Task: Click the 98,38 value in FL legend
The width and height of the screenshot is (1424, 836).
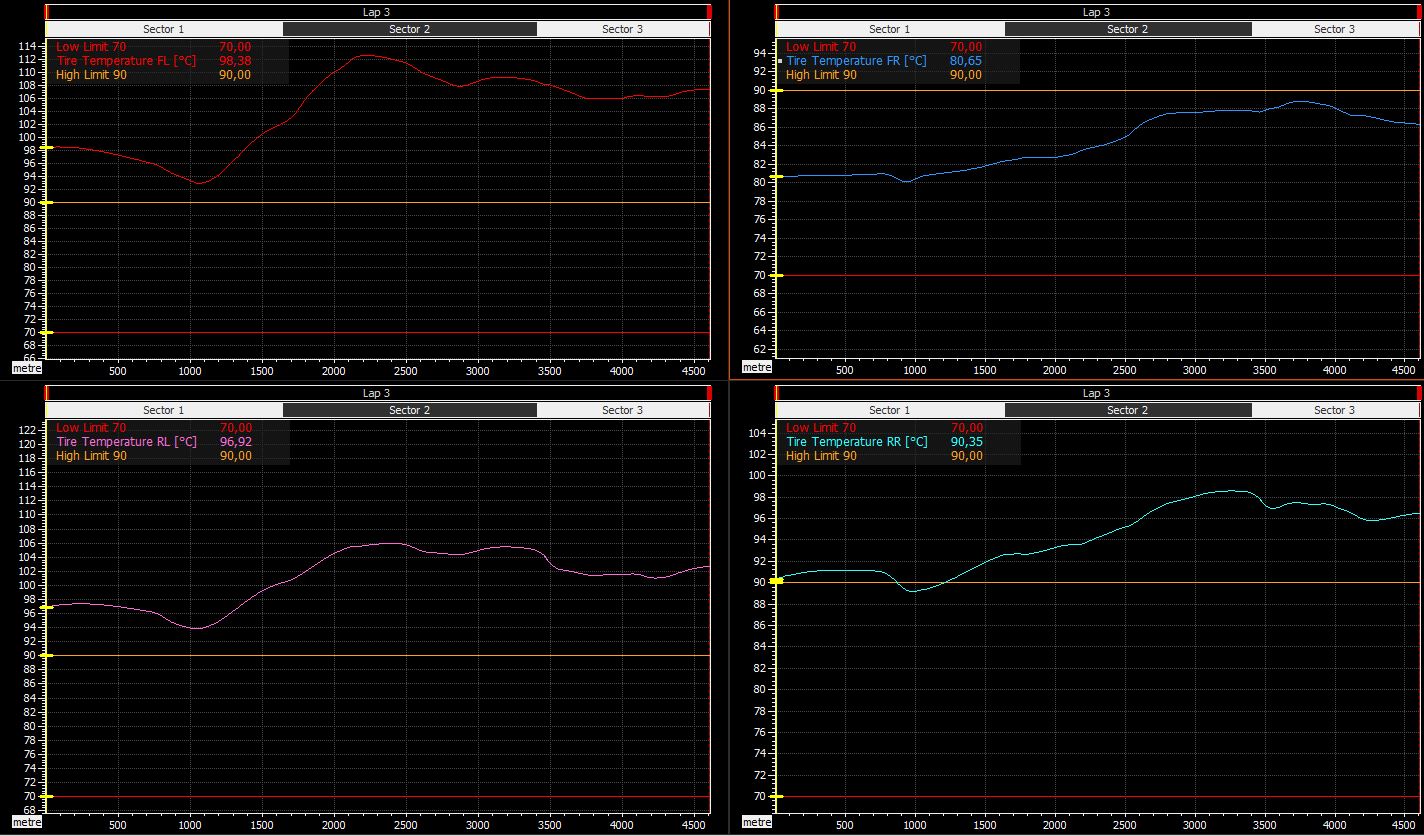Action: [x=235, y=61]
